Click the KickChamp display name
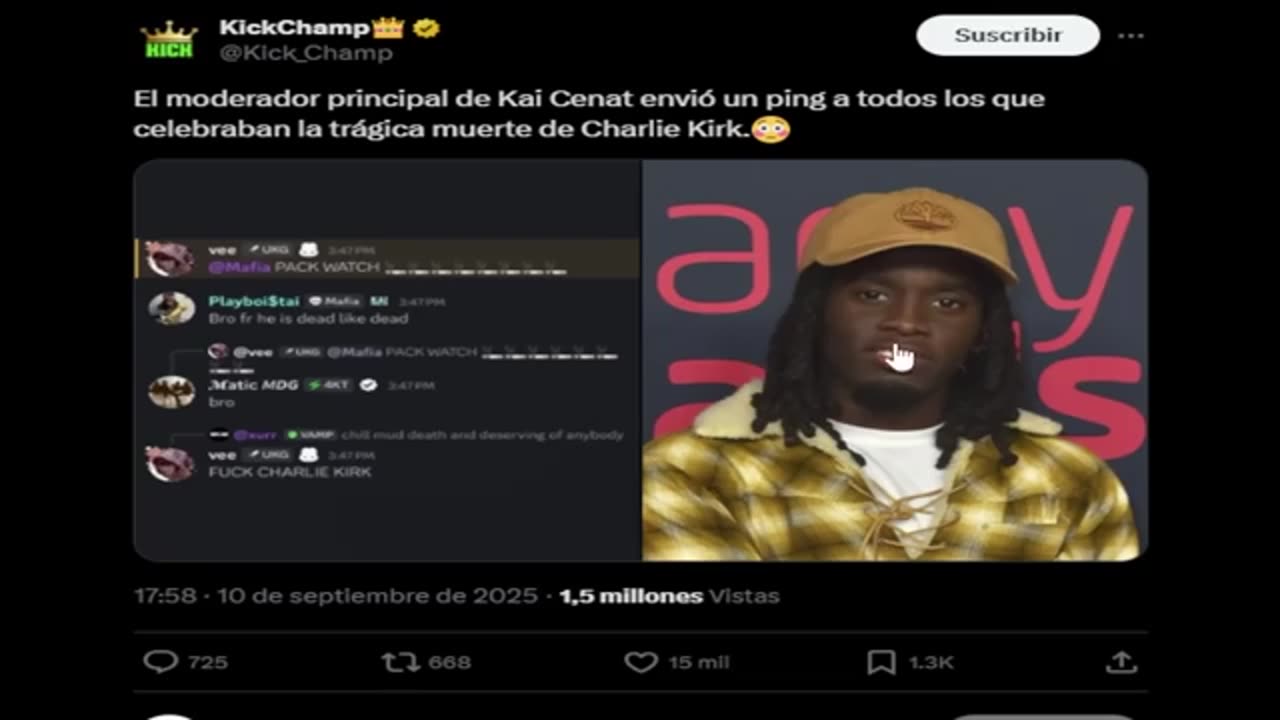 [294, 28]
